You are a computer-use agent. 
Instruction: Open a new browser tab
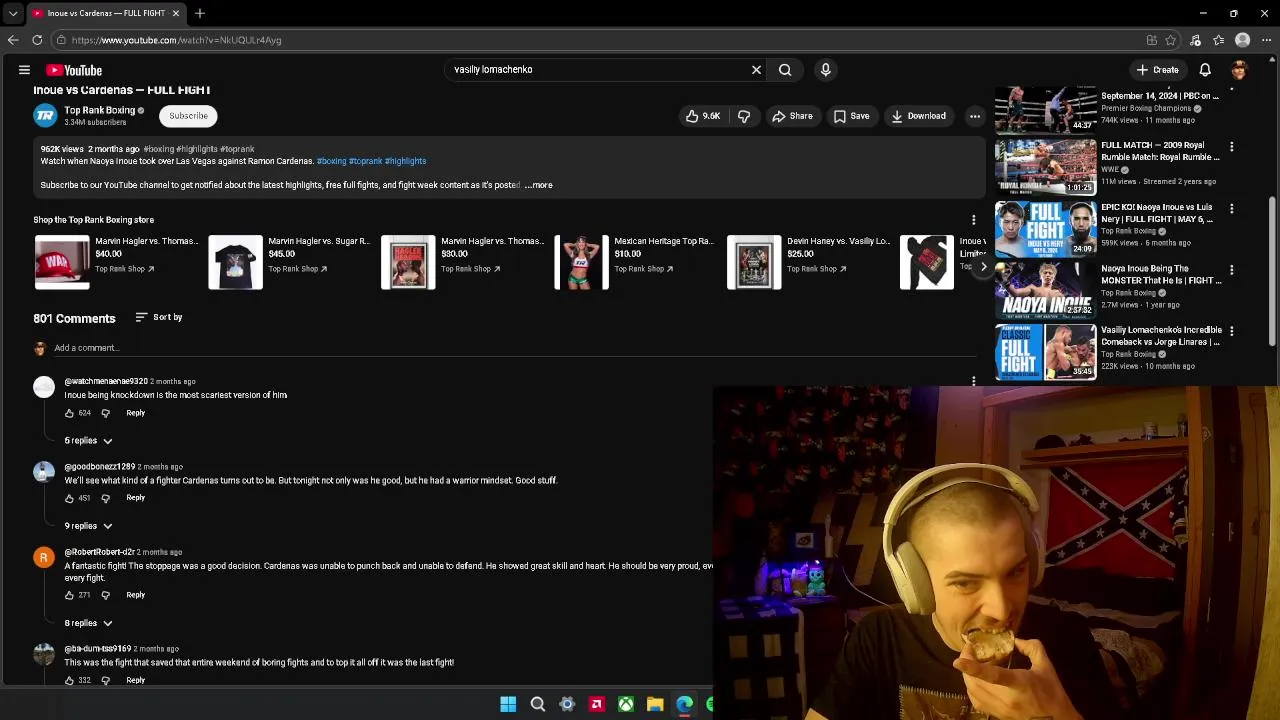coord(200,13)
